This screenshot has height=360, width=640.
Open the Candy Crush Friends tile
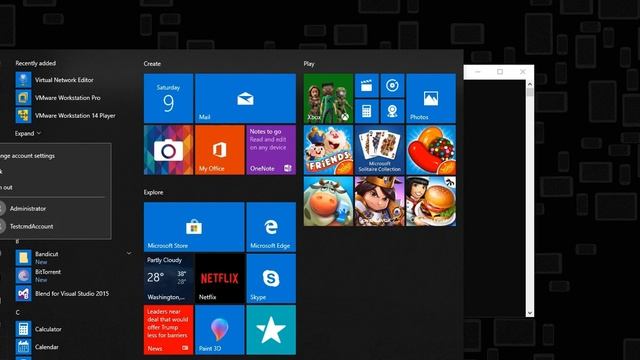click(328, 150)
